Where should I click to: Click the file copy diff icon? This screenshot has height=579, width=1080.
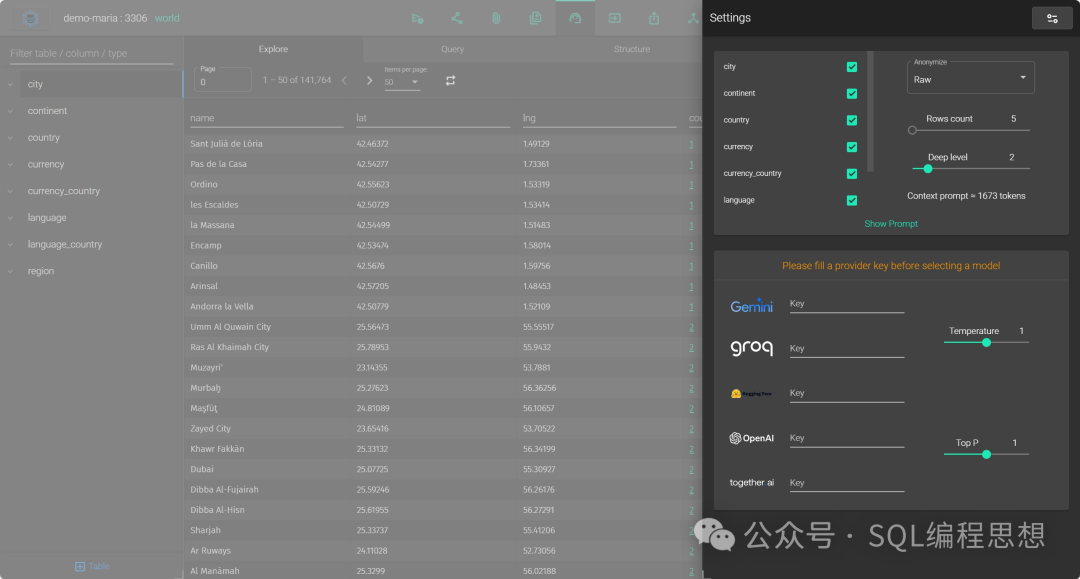click(x=535, y=19)
